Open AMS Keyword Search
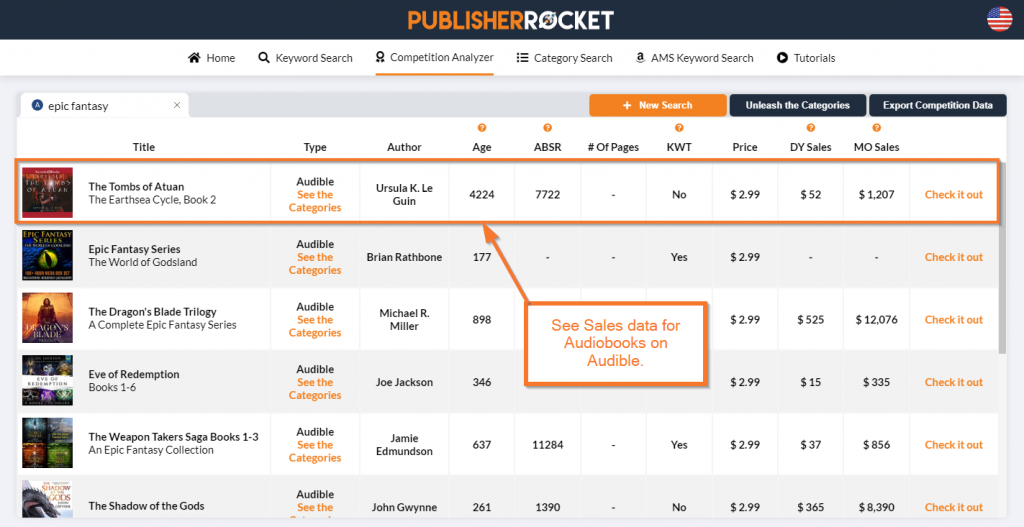Image resolution: width=1024 pixels, height=527 pixels. [694, 57]
